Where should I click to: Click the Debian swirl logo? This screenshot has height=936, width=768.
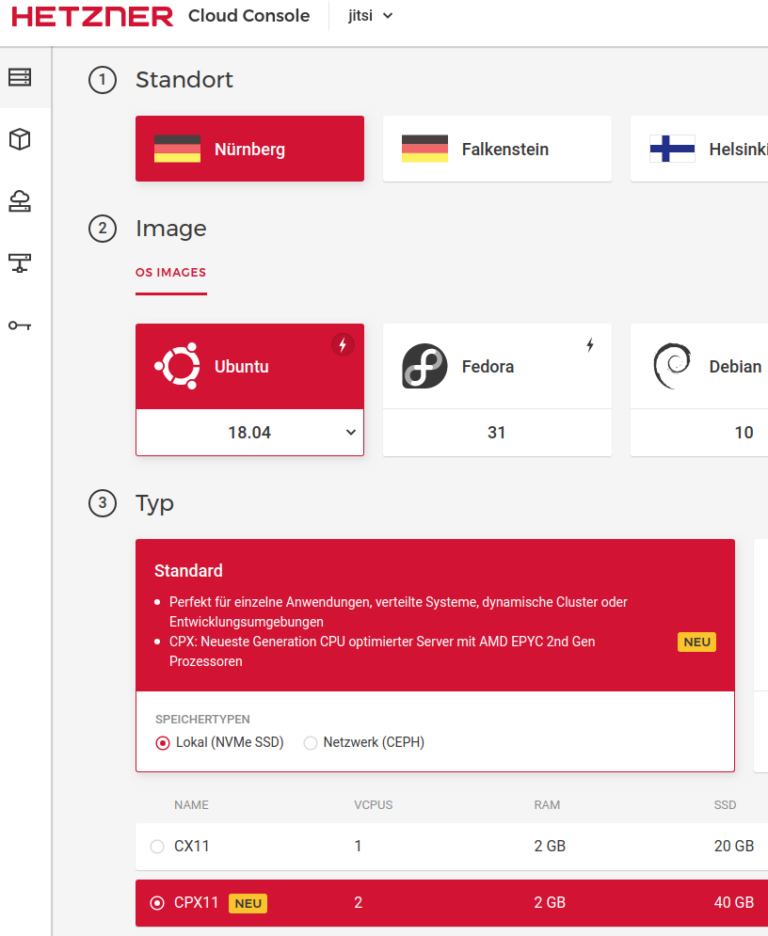pyautogui.click(x=672, y=366)
